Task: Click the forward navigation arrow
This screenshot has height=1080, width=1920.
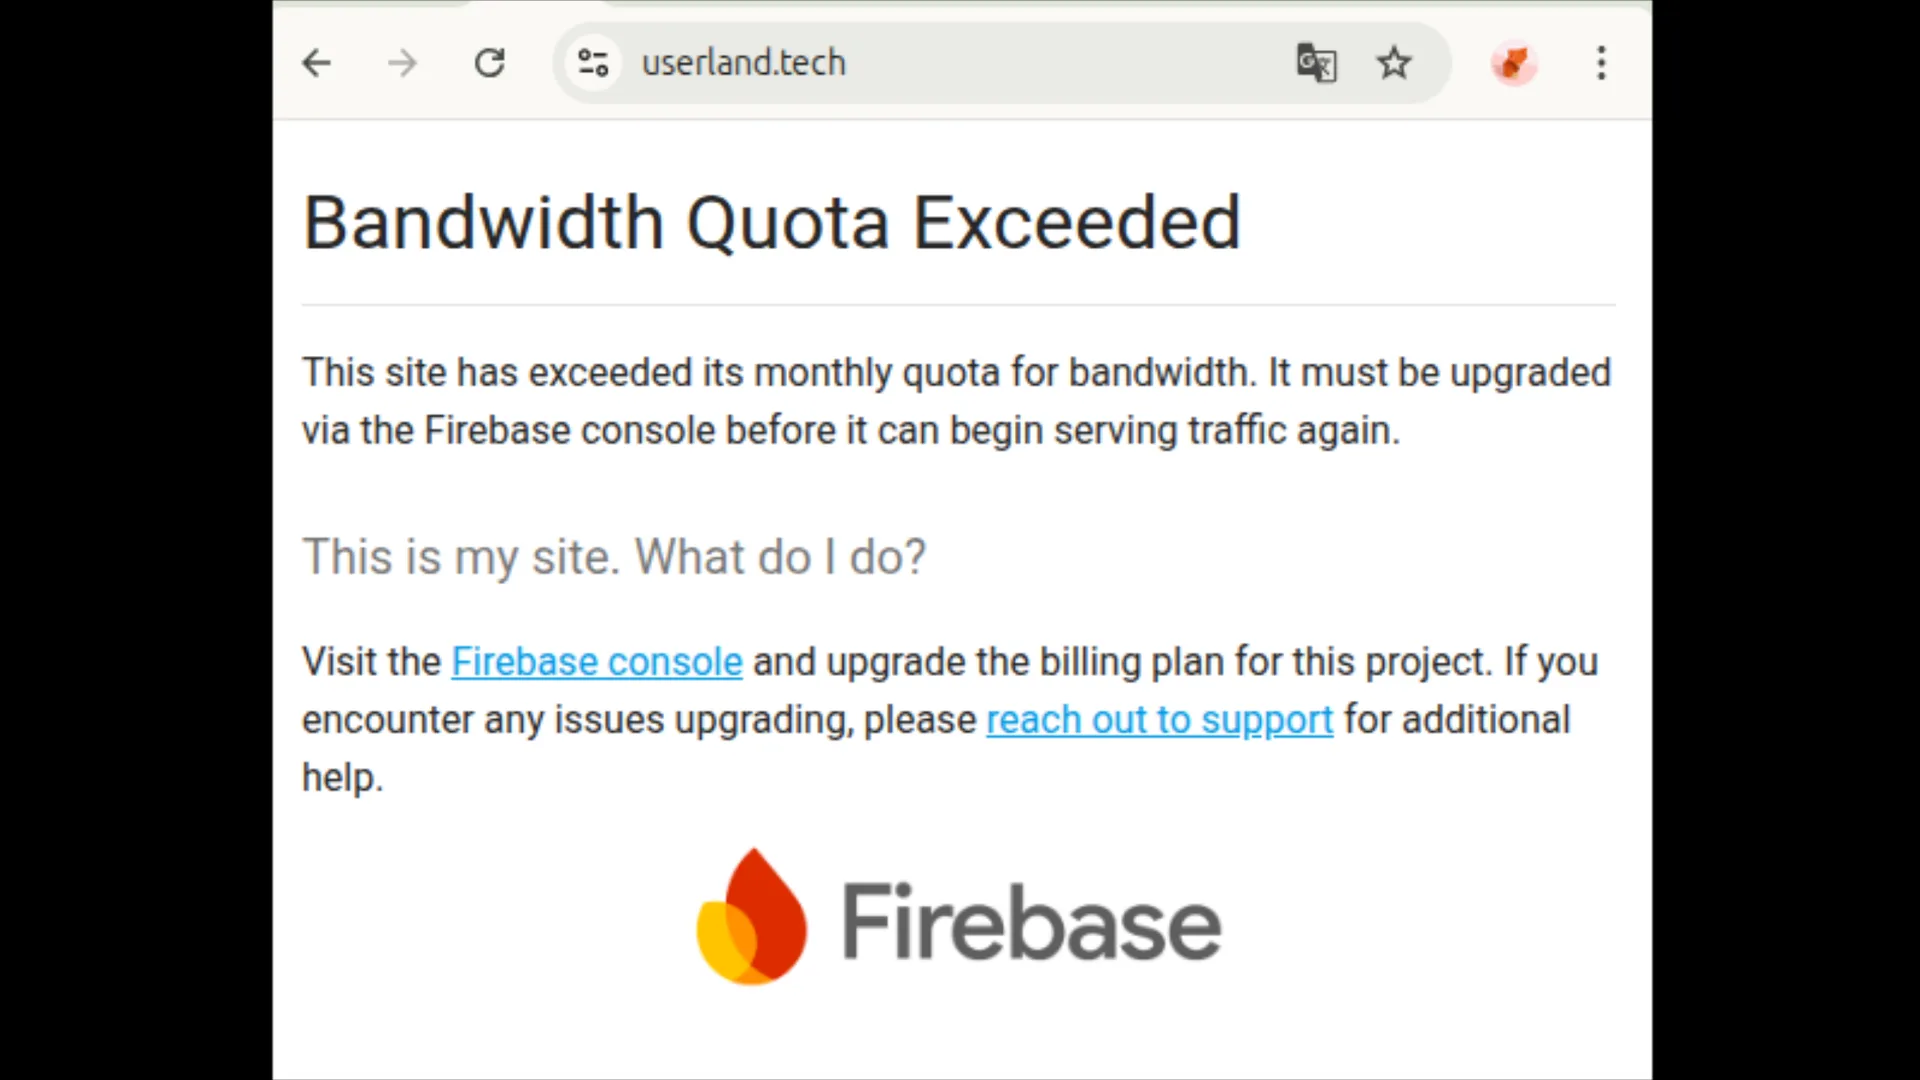Action: click(402, 63)
